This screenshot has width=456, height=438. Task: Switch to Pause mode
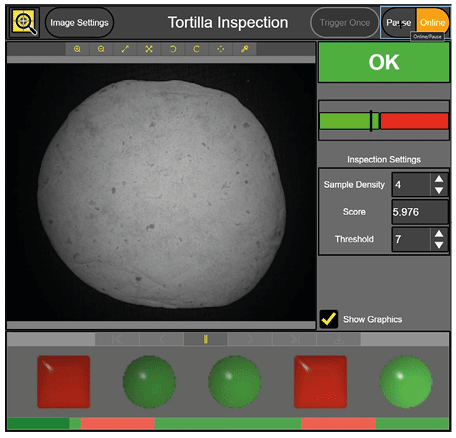(x=399, y=23)
